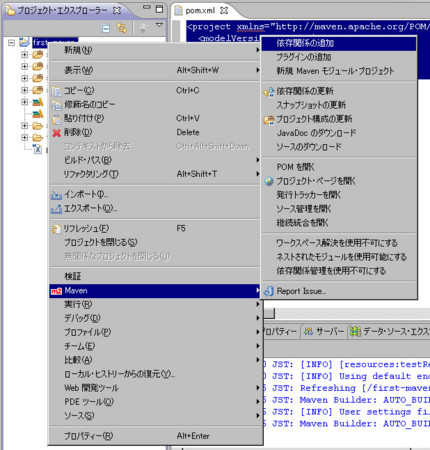This screenshot has width=430, height=450.
Task: Choose ローカル・ヒストリーからの復元(Y)
Action: coord(155,374)
